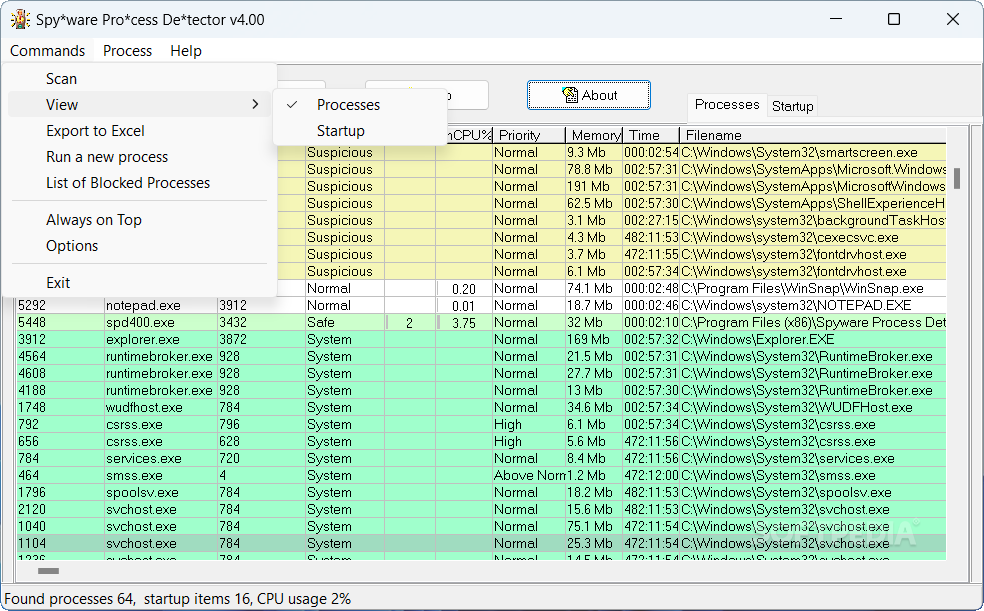Screen dimensions: 984x611
Task: Click the 191 Mb memory cell
Action: pyautogui.click(x=594, y=186)
